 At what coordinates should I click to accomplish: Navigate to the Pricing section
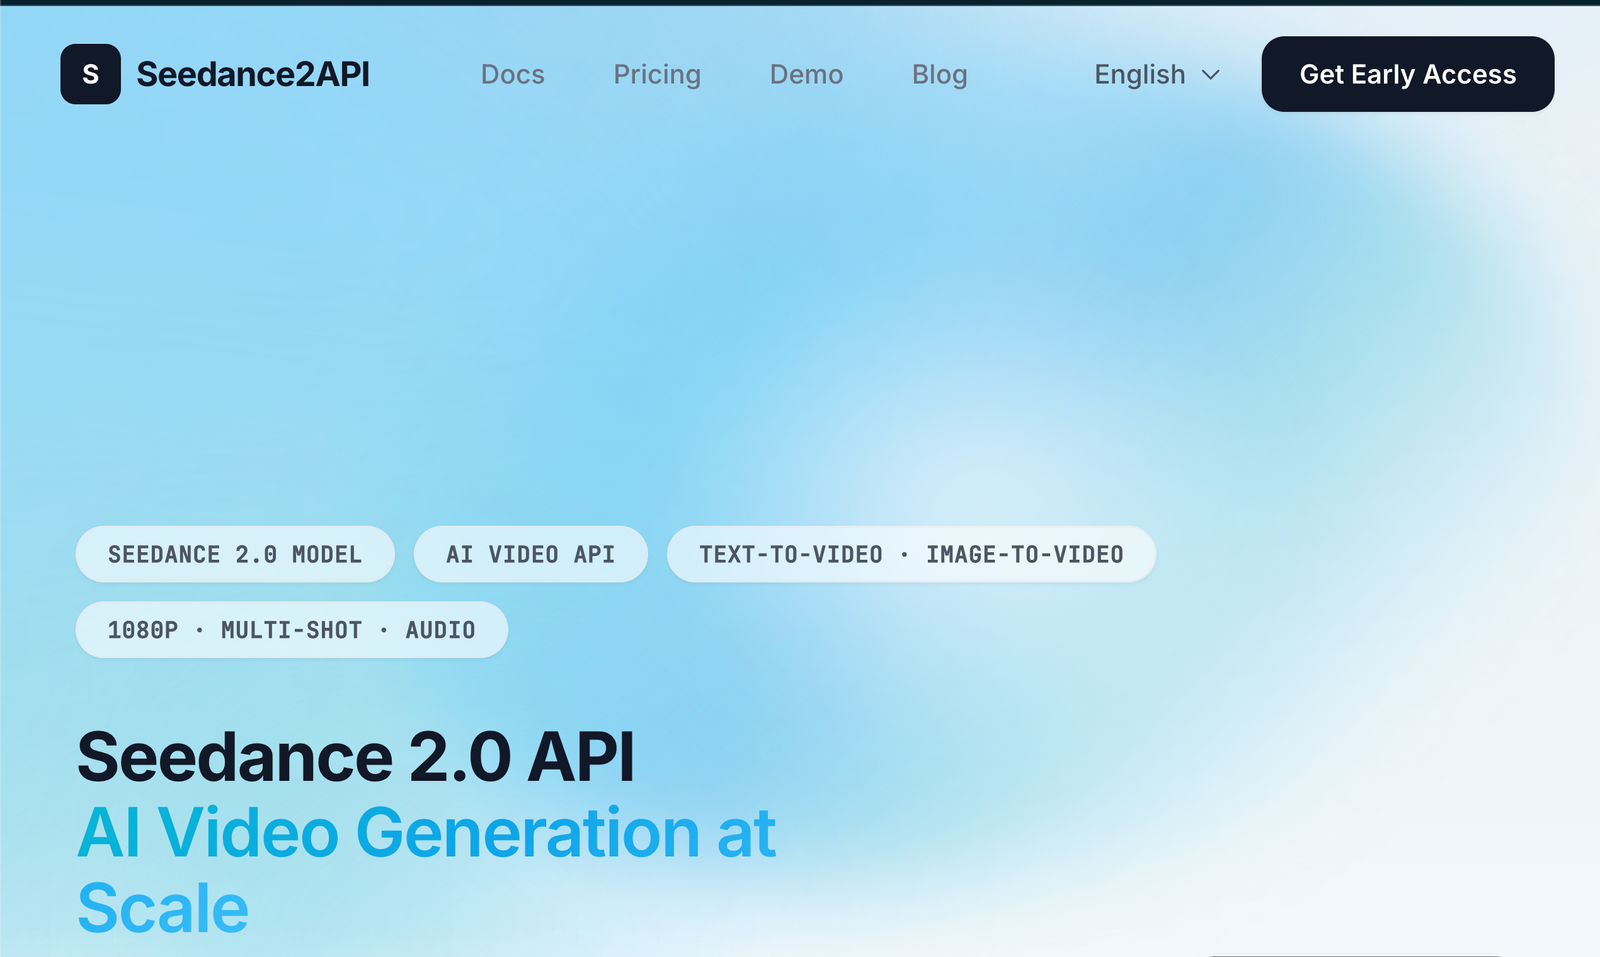(x=656, y=74)
